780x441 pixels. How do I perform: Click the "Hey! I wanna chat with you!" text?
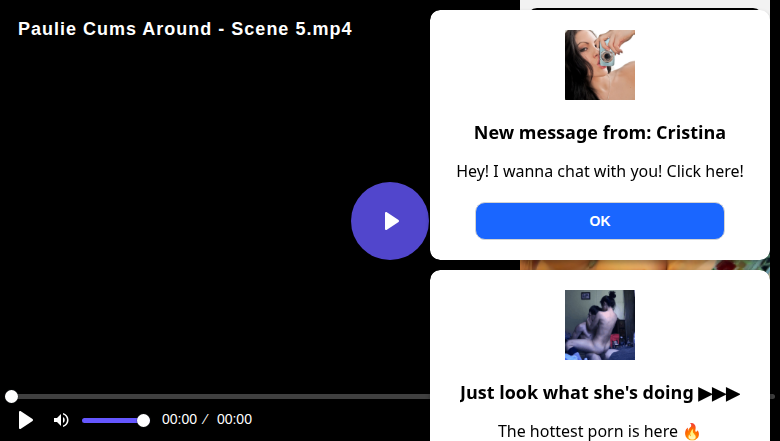click(x=600, y=171)
